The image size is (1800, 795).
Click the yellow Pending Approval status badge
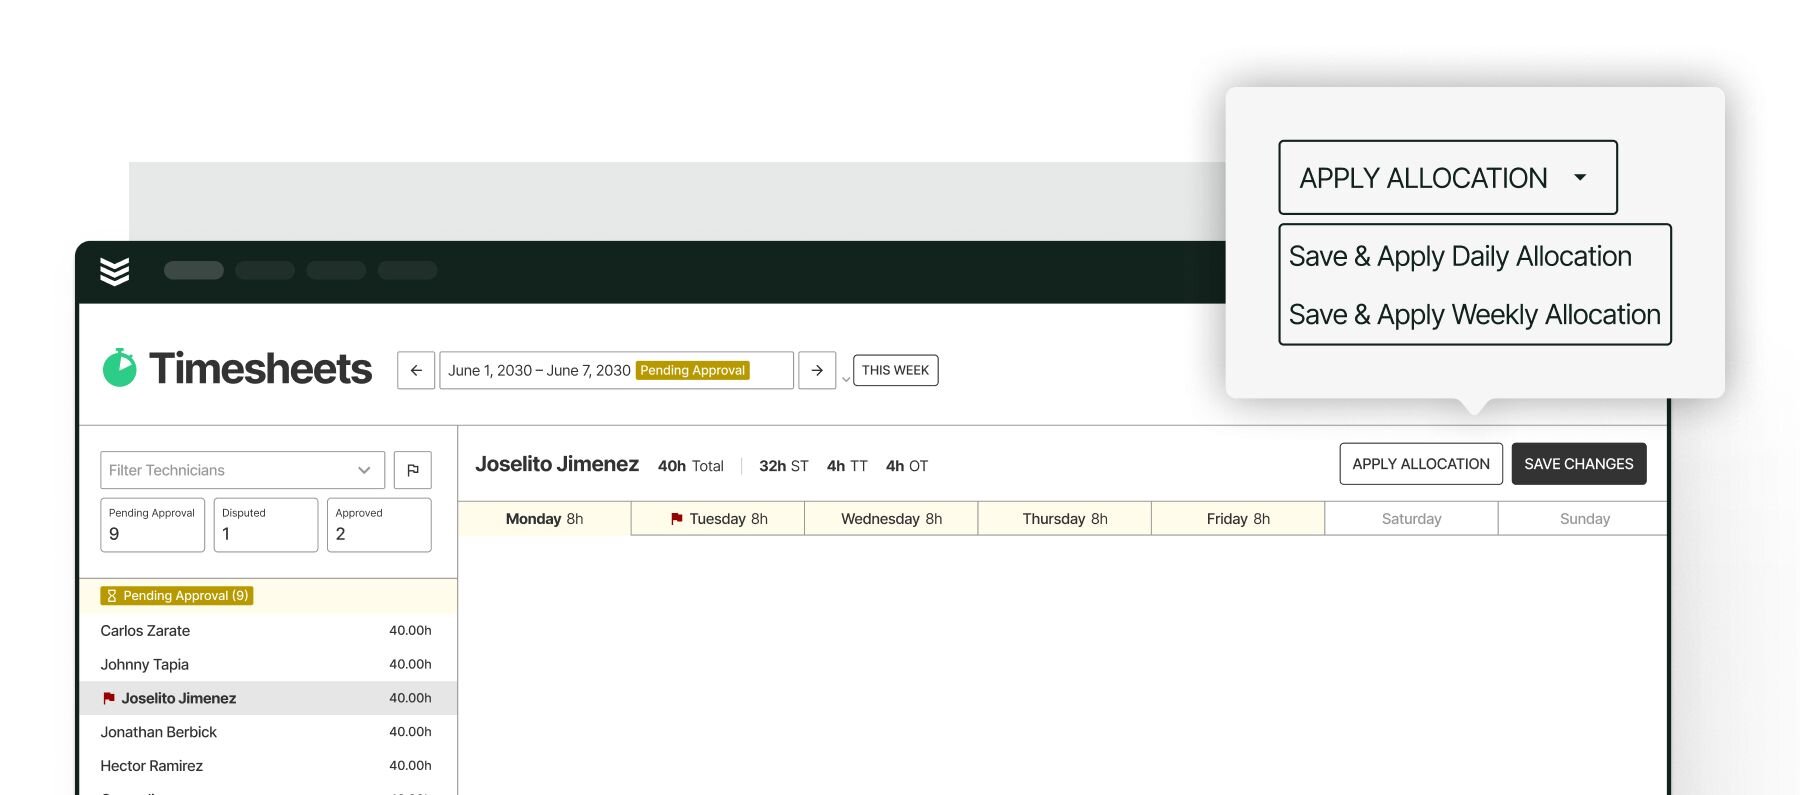(693, 370)
